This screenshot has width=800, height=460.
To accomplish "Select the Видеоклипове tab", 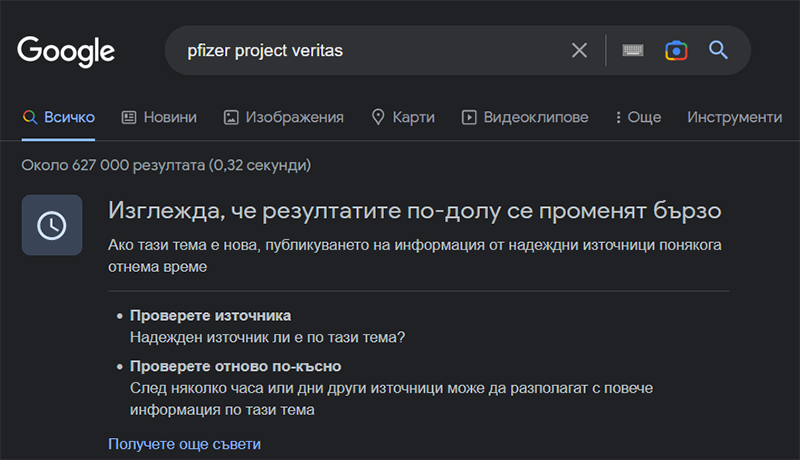I will (525, 117).
